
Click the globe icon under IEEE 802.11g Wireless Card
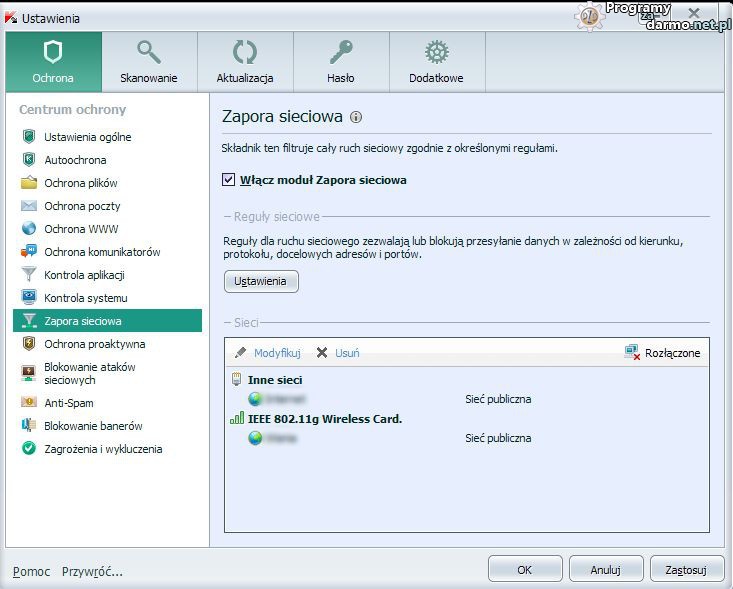coord(255,438)
